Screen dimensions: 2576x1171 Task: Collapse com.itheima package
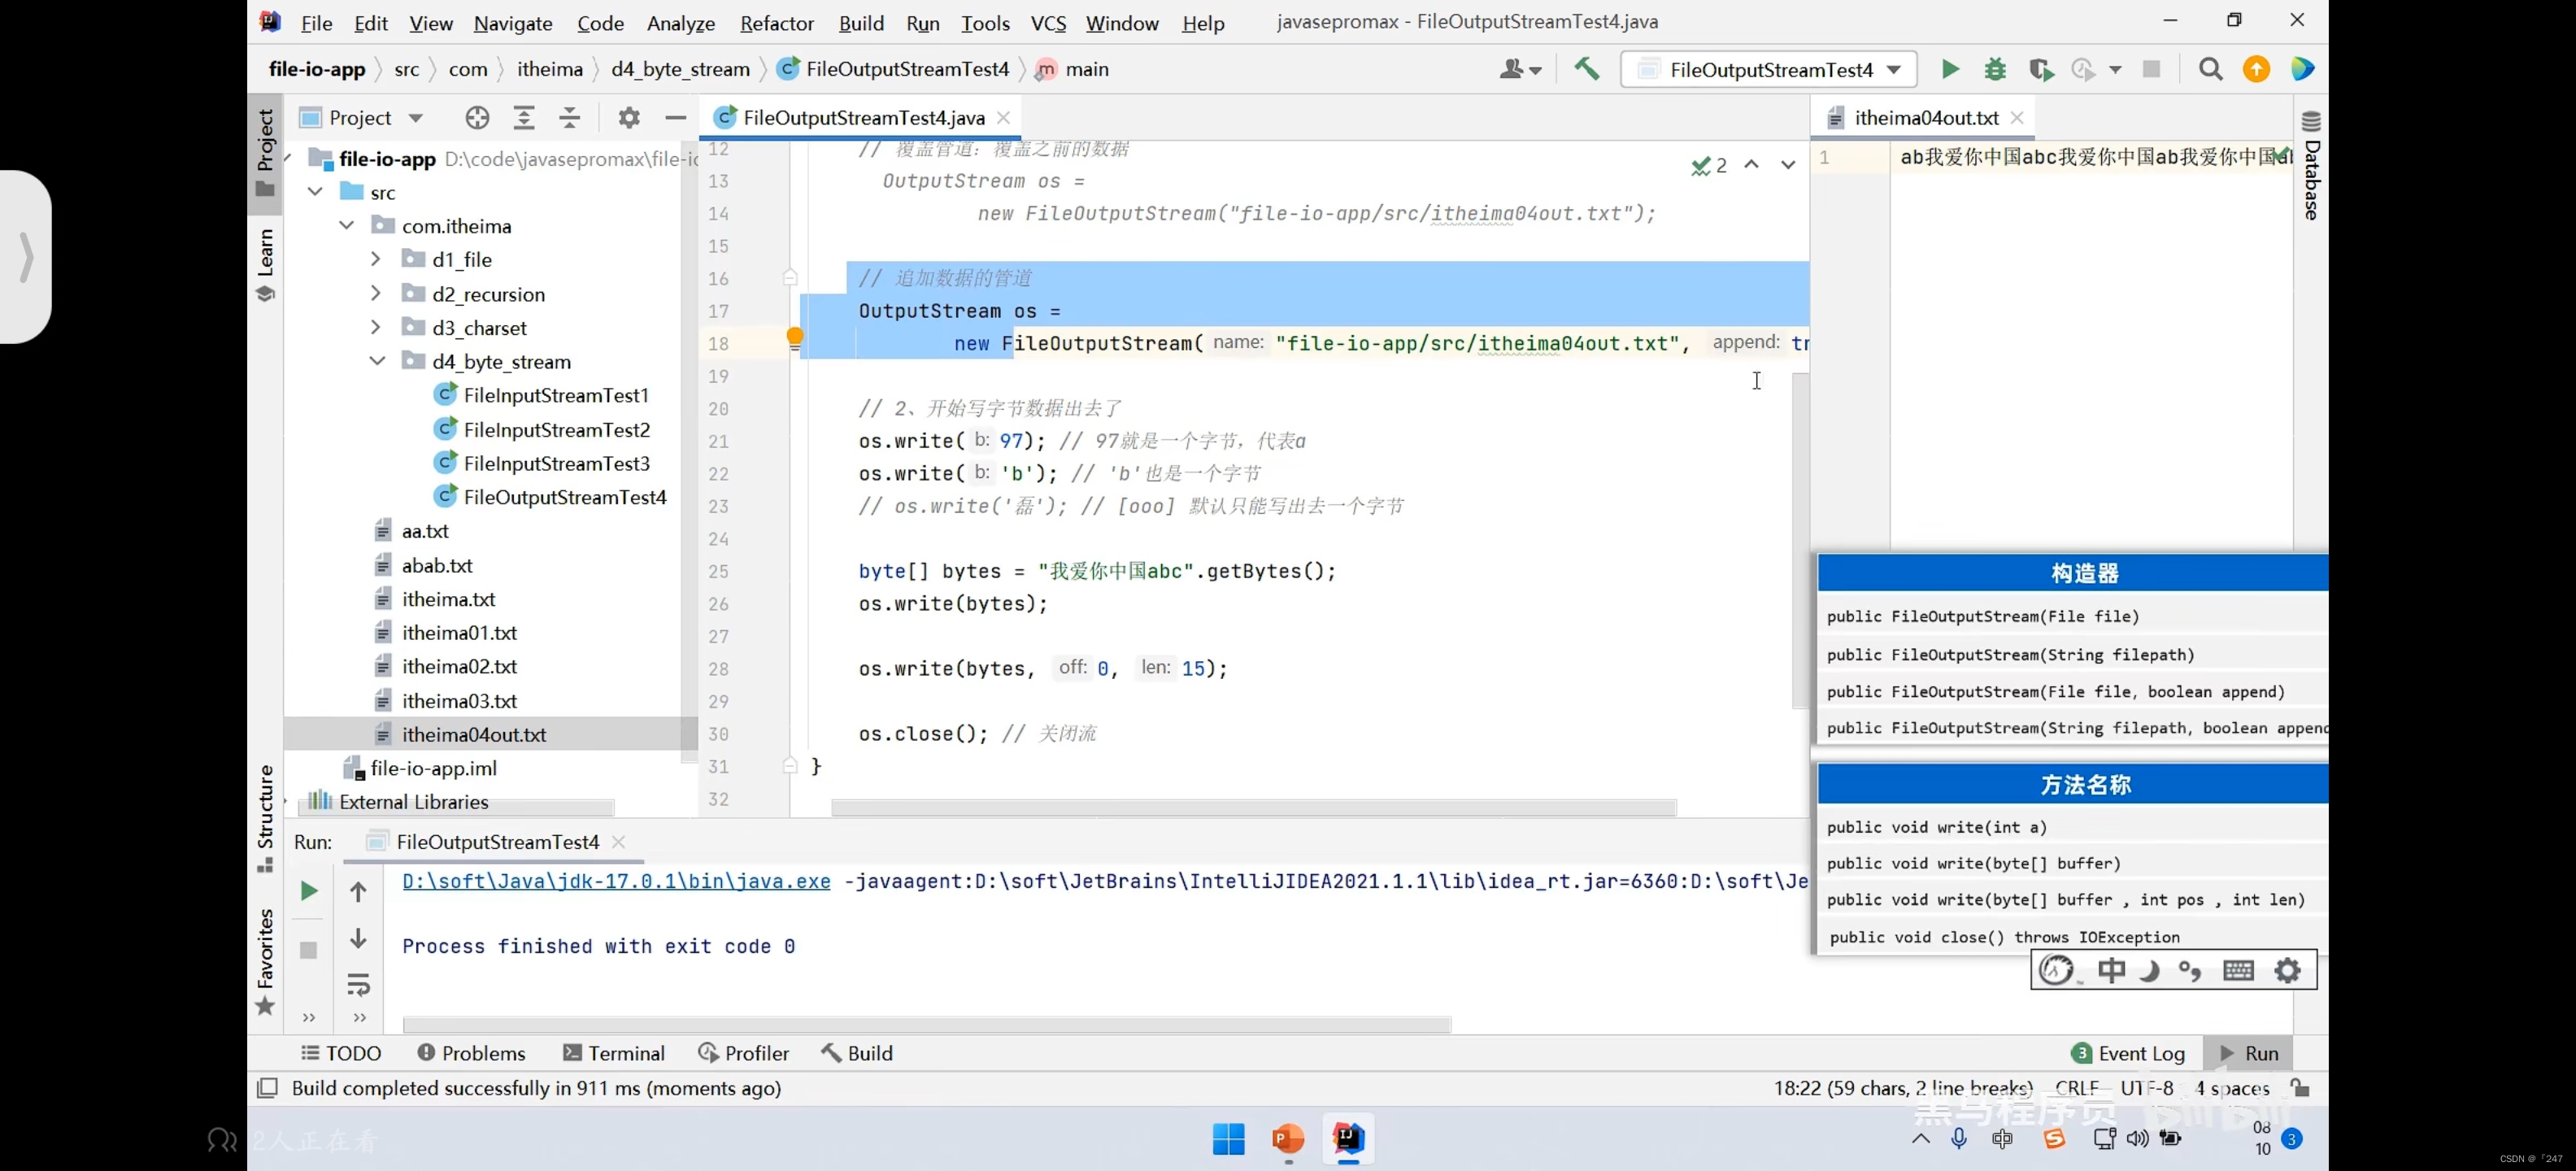pos(346,225)
